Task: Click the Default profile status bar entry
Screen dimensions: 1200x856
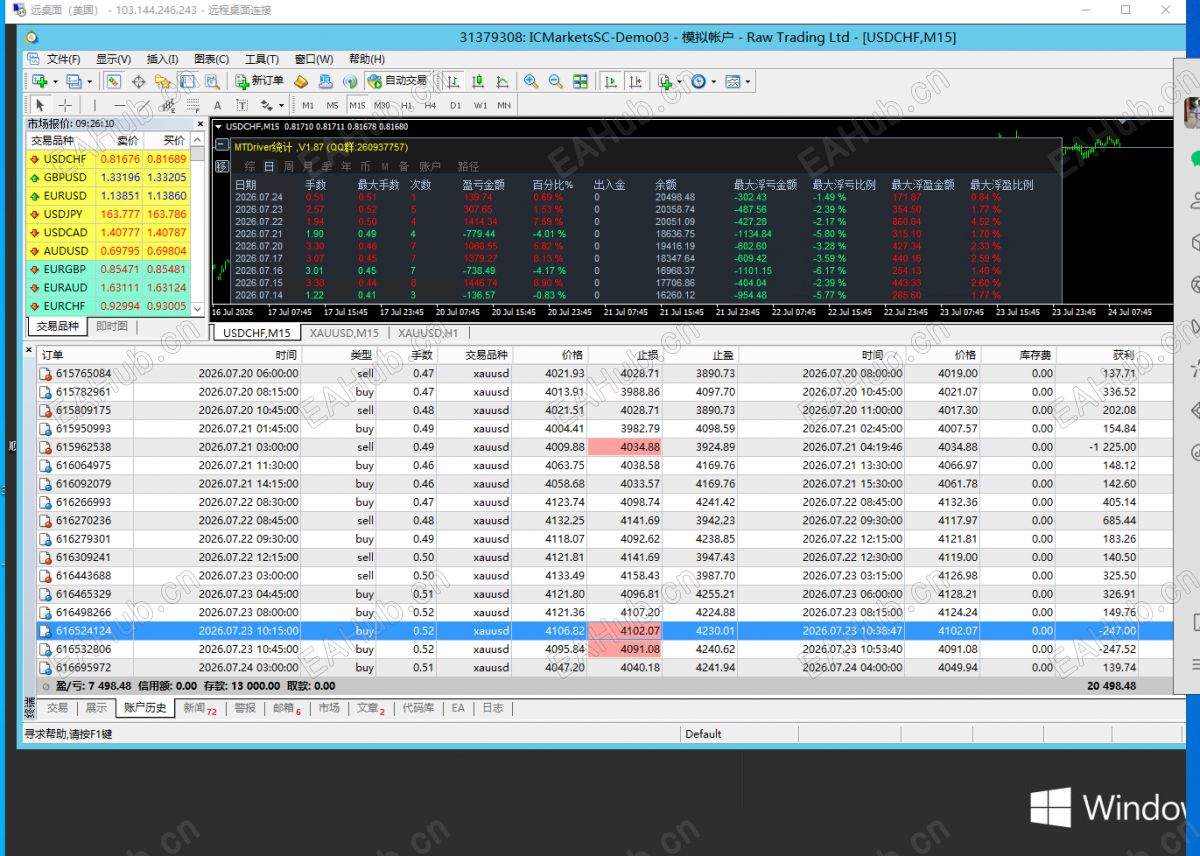Action: pyautogui.click(x=704, y=734)
